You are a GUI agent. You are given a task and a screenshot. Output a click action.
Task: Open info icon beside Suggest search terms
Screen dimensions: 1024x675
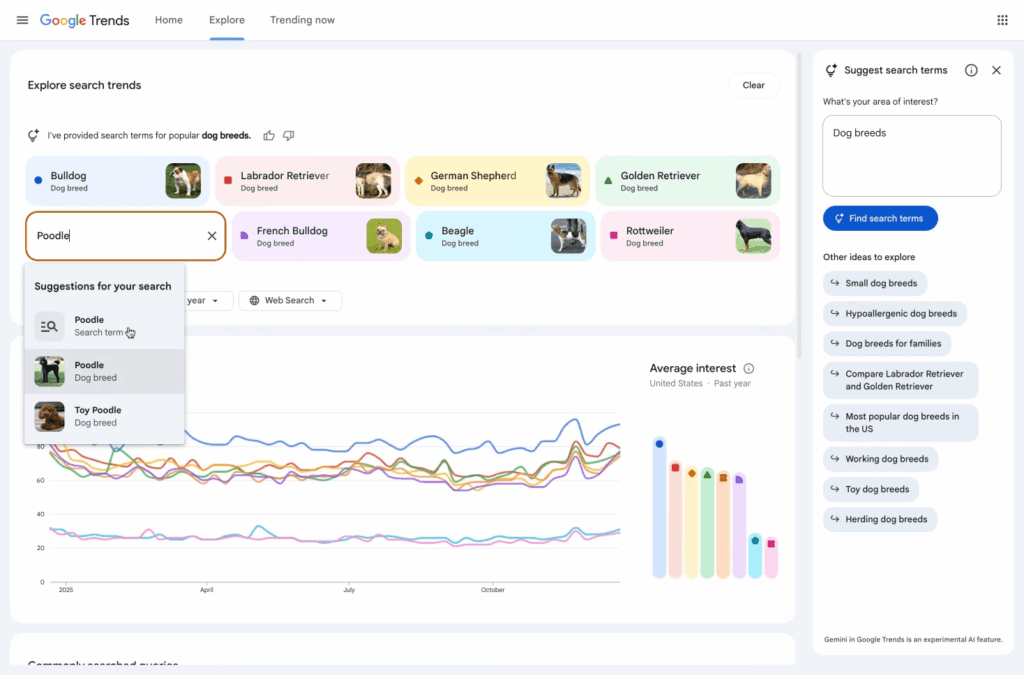971,71
